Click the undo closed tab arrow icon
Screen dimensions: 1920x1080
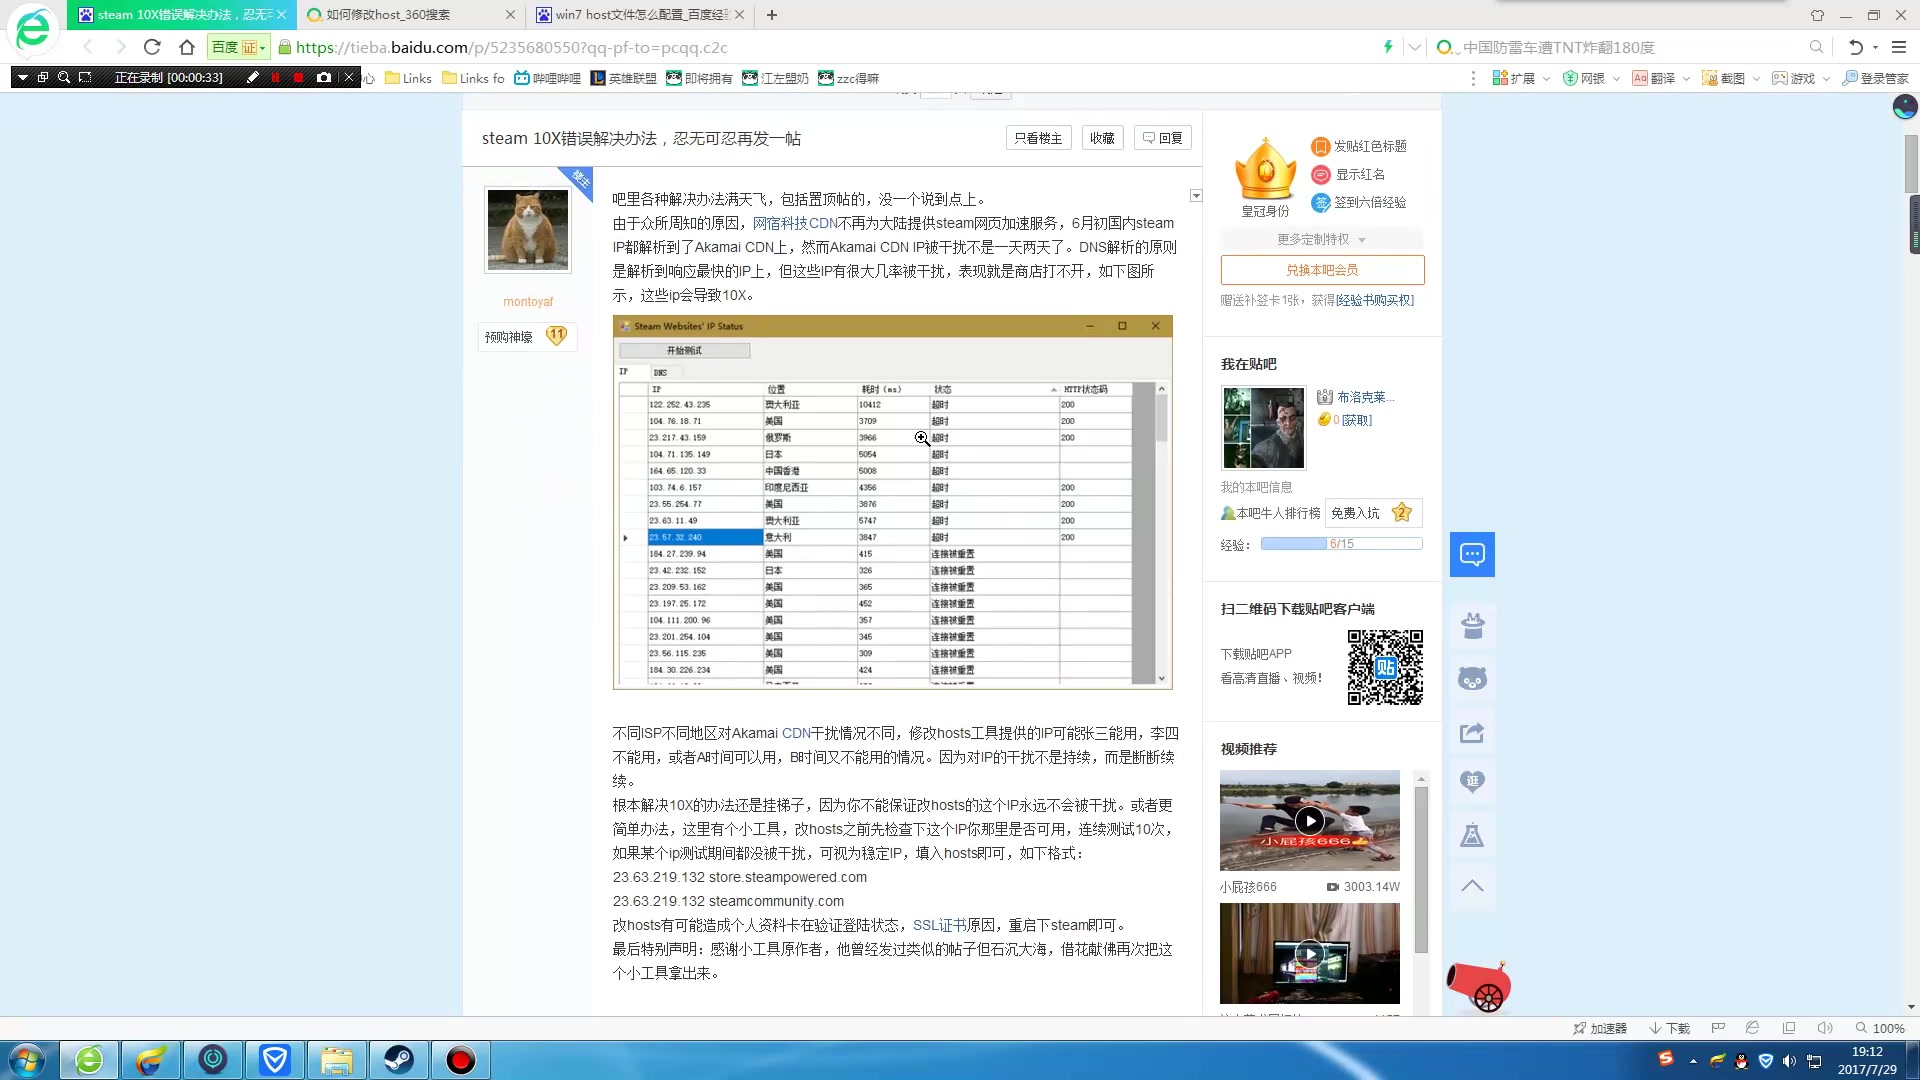click(x=1855, y=47)
